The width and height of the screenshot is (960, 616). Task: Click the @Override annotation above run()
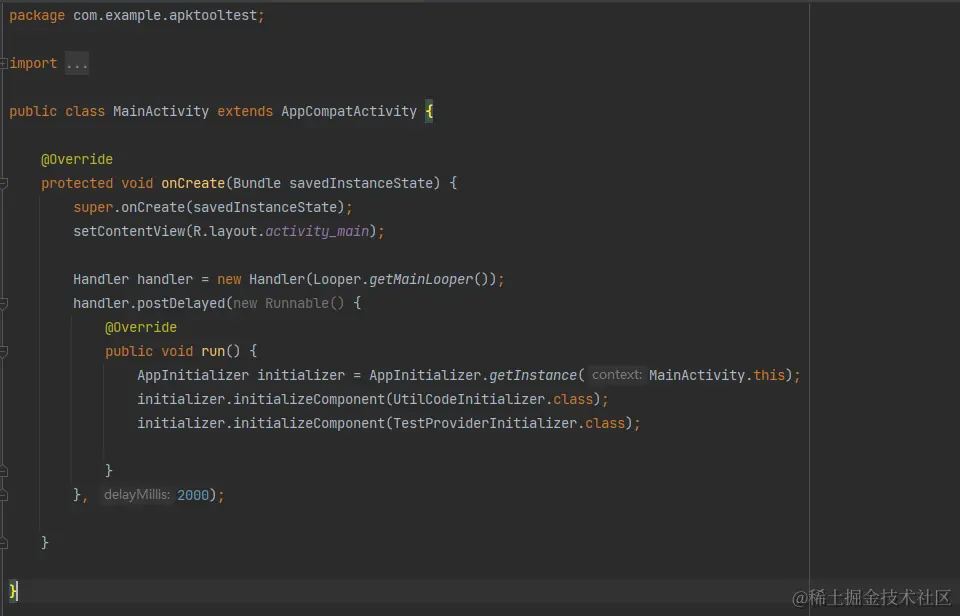click(141, 328)
